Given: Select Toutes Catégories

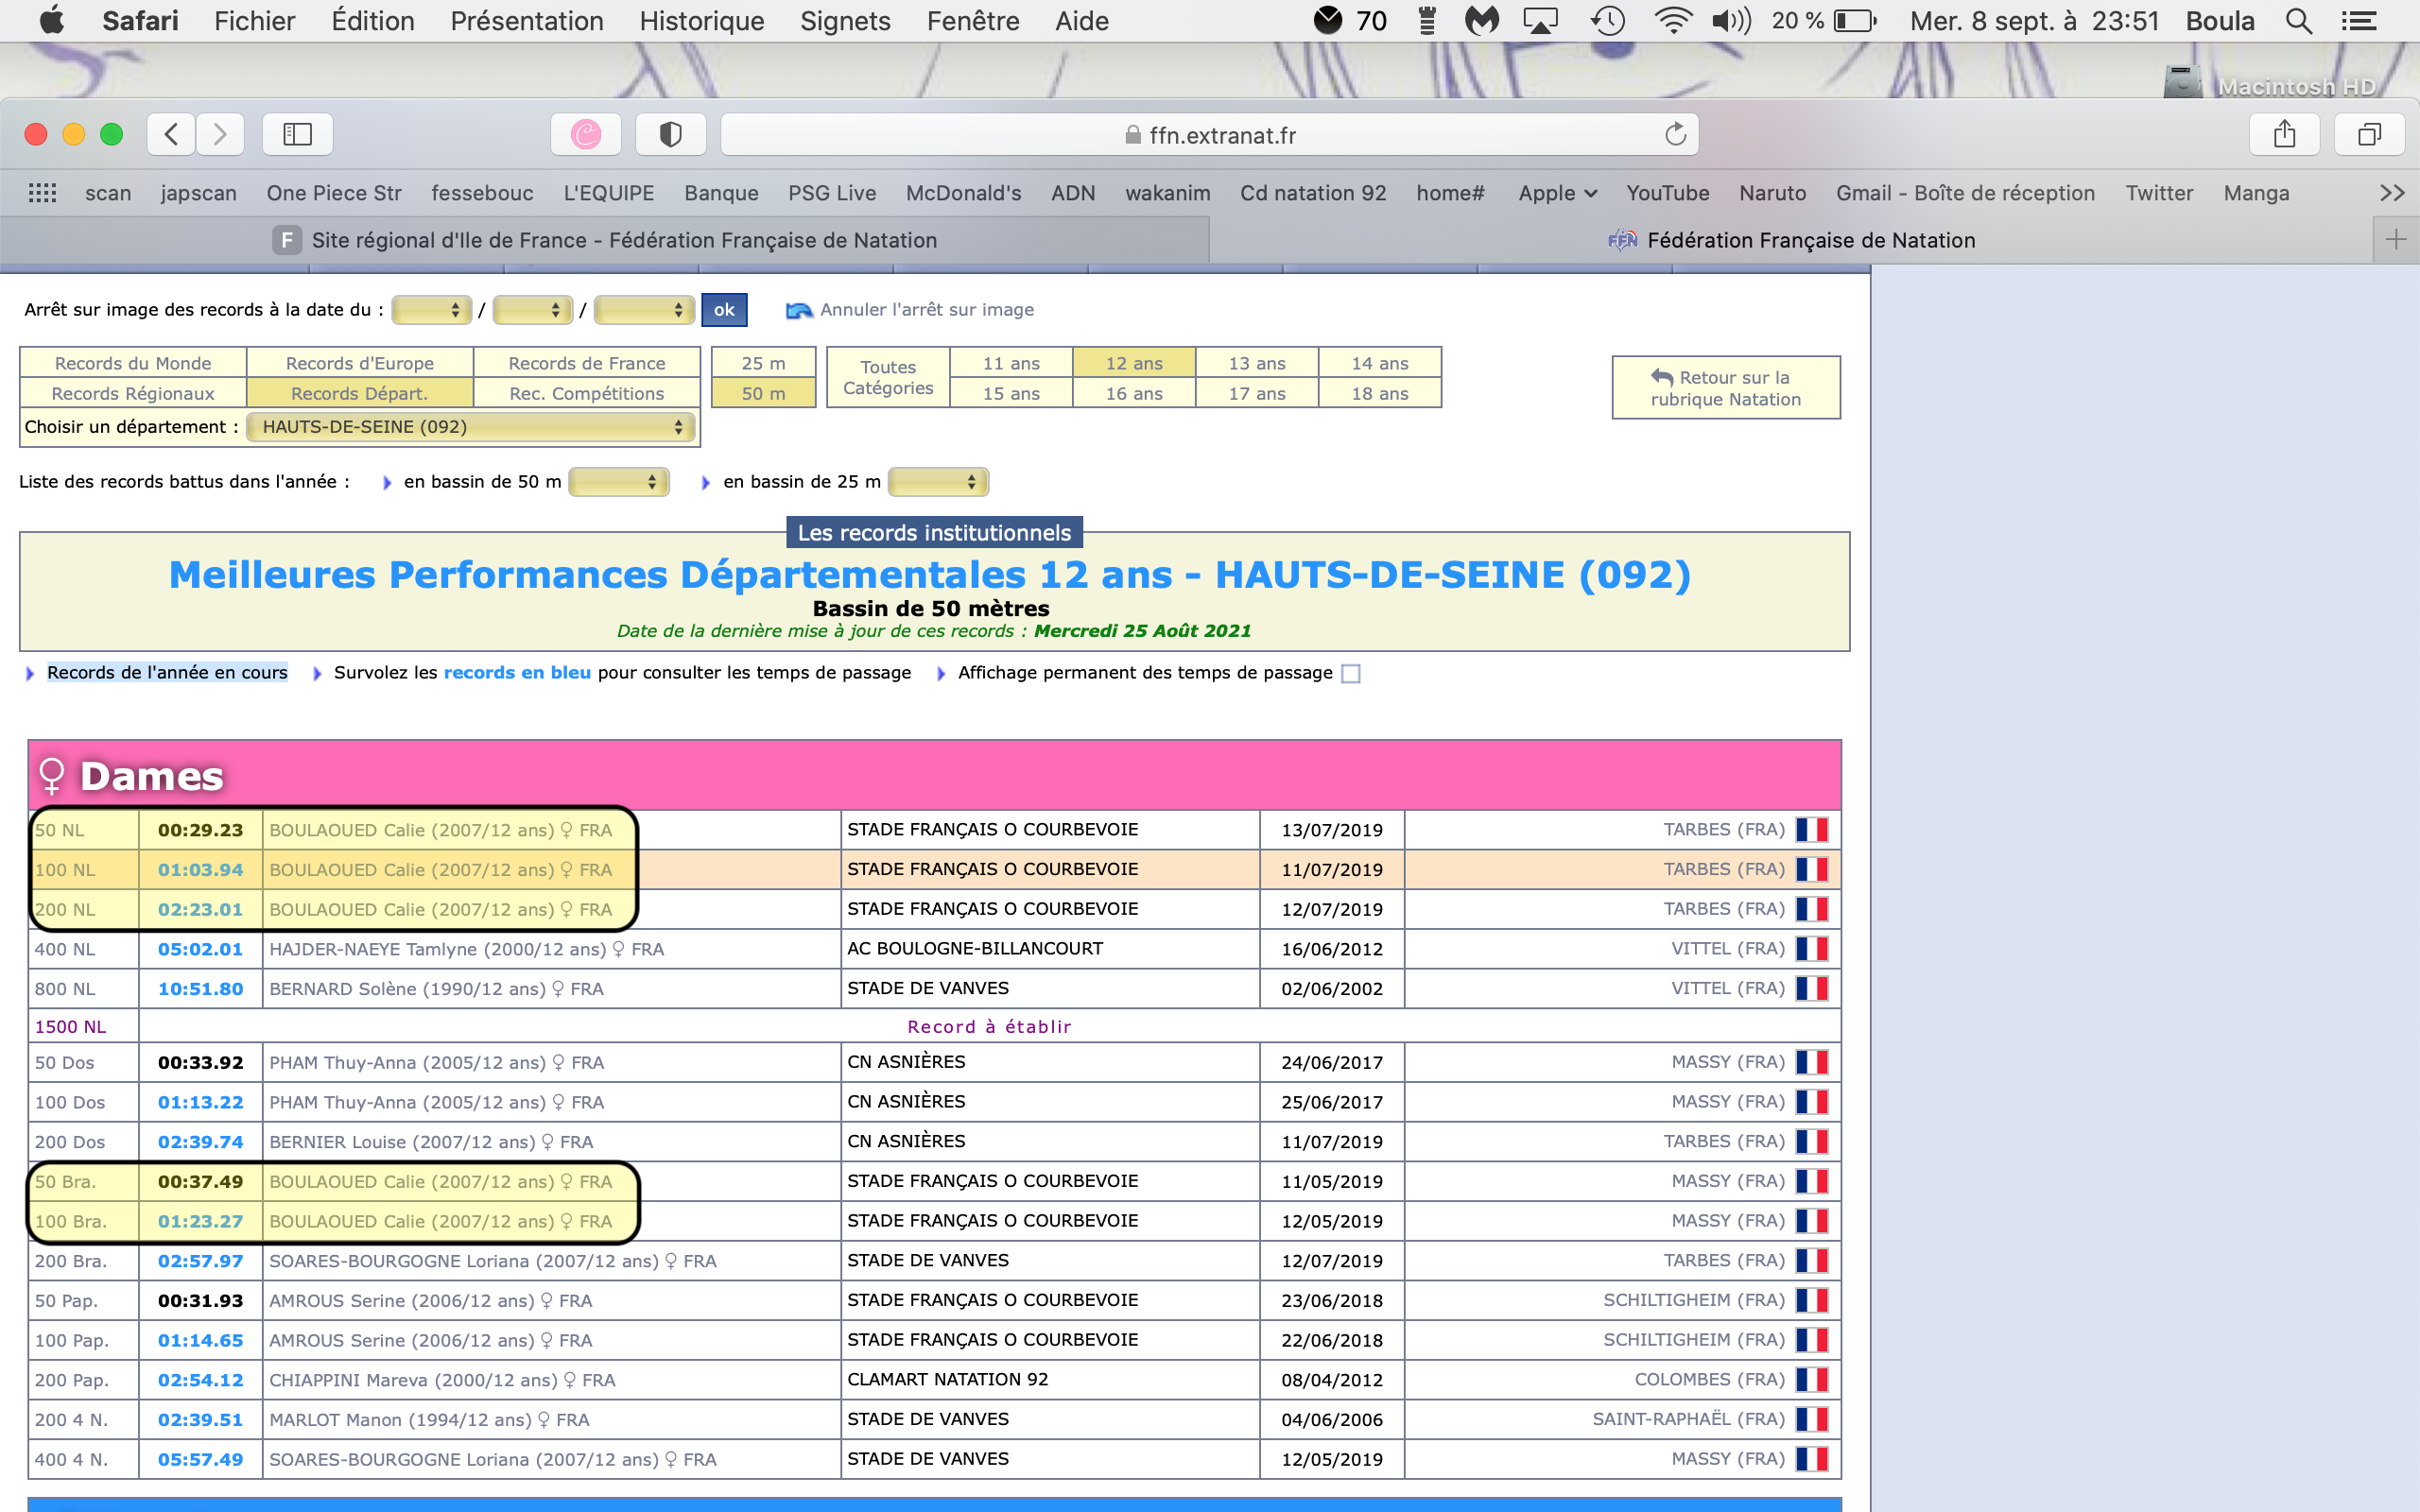Looking at the screenshot, I should tap(888, 378).
